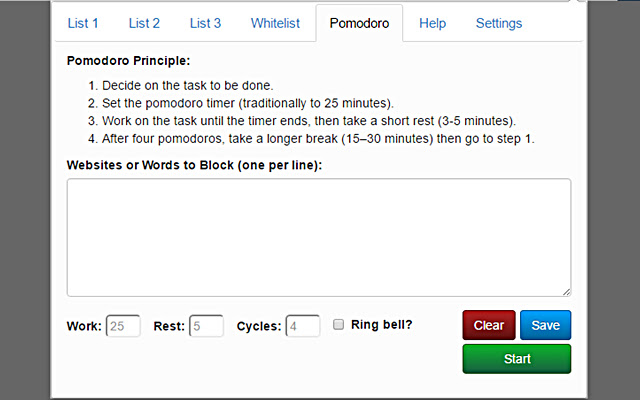Go to the Help tab

click(433, 23)
